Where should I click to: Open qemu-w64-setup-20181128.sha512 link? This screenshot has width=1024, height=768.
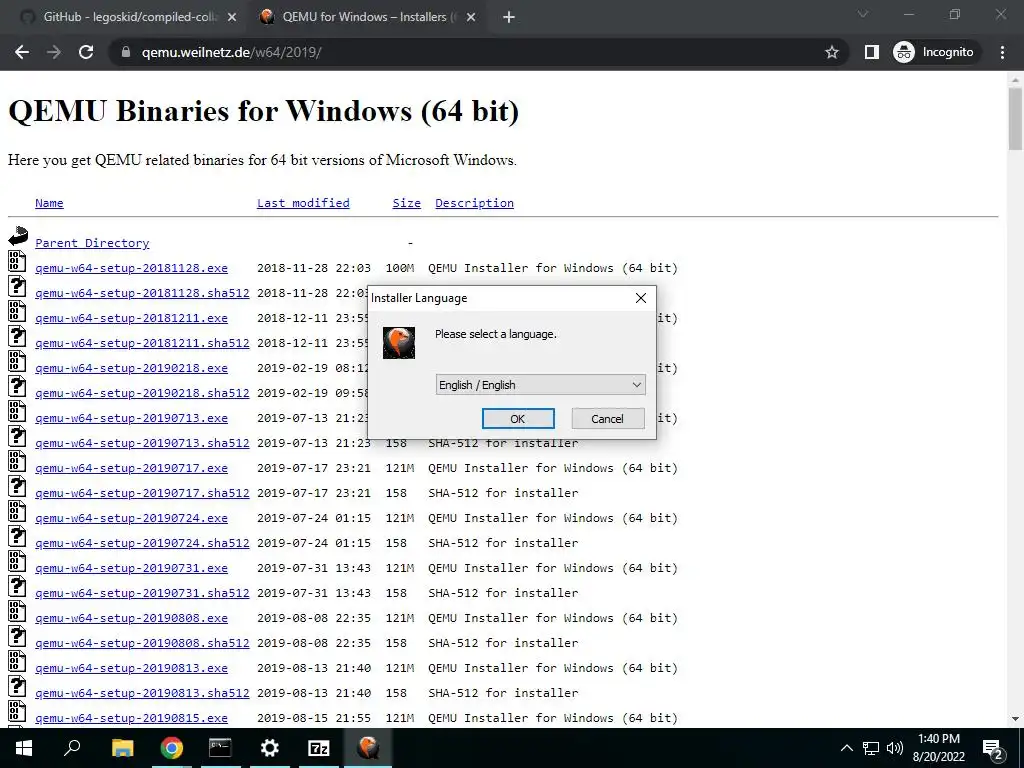142,293
